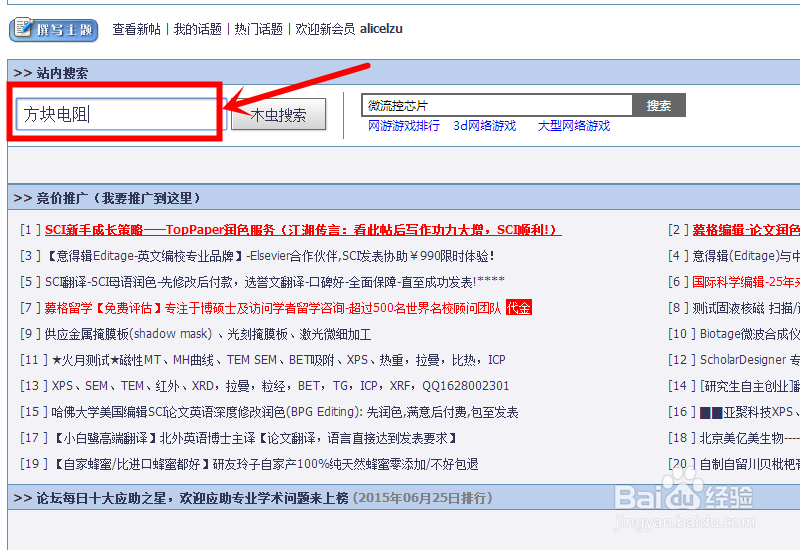The height and width of the screenshot is (550, 800).
Task: Open ad 2 募格编辑-论文润色 link
Action: [746, 230]
